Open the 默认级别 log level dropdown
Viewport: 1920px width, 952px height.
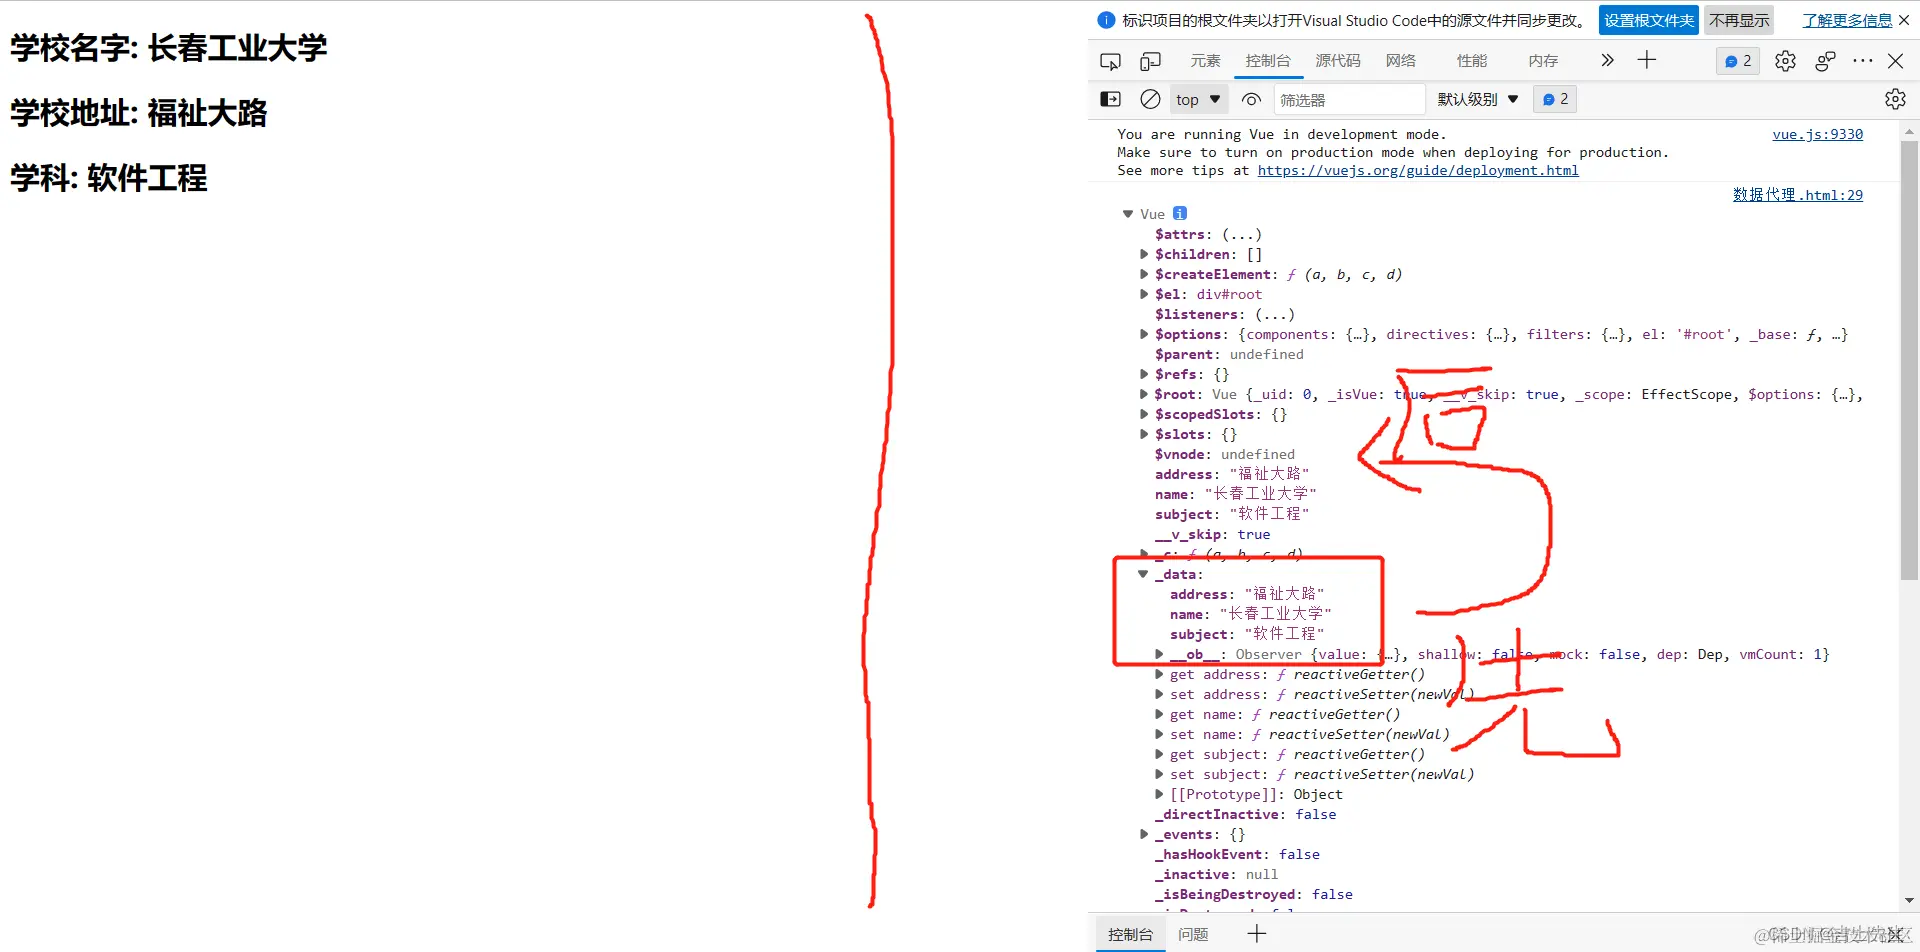(1478, 99)
